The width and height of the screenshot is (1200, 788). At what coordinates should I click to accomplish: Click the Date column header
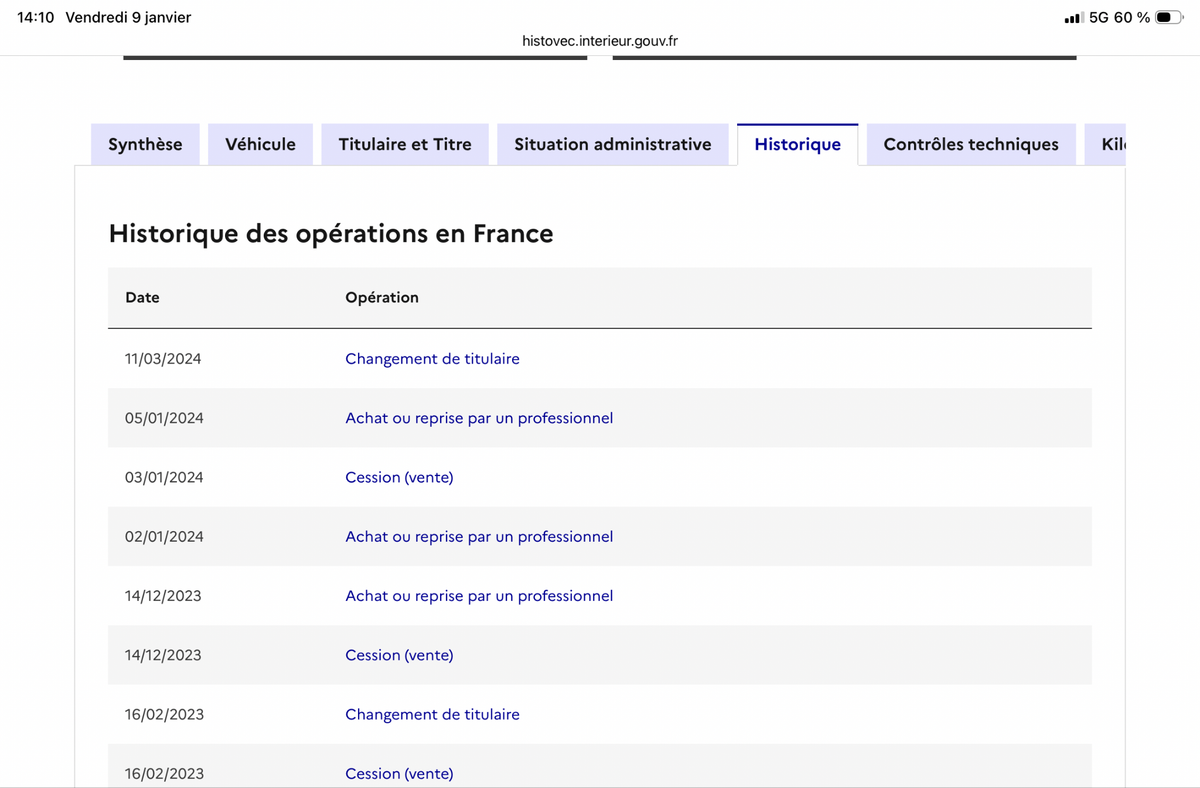click(142, 297)
